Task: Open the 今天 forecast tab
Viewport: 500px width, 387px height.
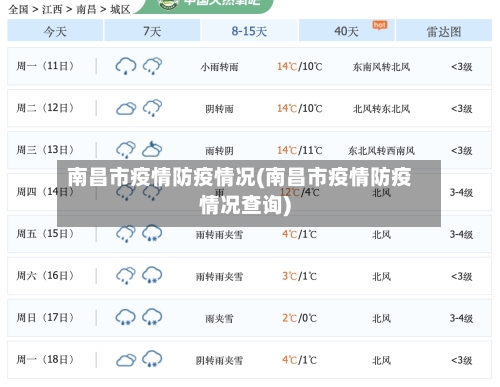Action: click(x=55, y=30)
